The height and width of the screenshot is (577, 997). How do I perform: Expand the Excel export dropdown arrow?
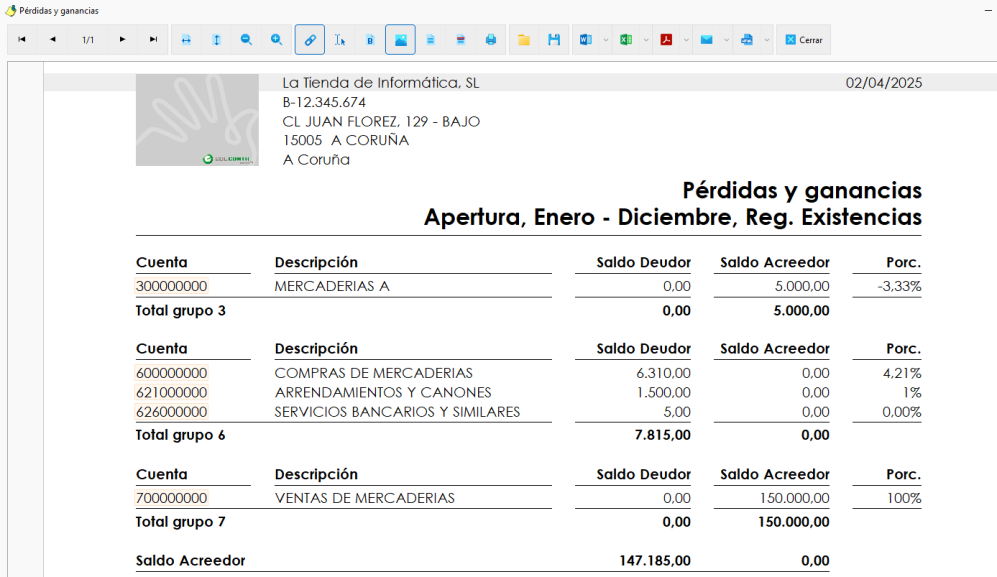tap(646, 39)
